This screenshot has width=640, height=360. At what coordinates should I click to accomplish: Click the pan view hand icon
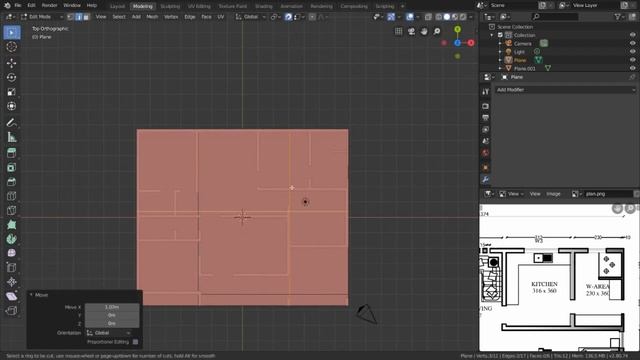pos(424,31)
